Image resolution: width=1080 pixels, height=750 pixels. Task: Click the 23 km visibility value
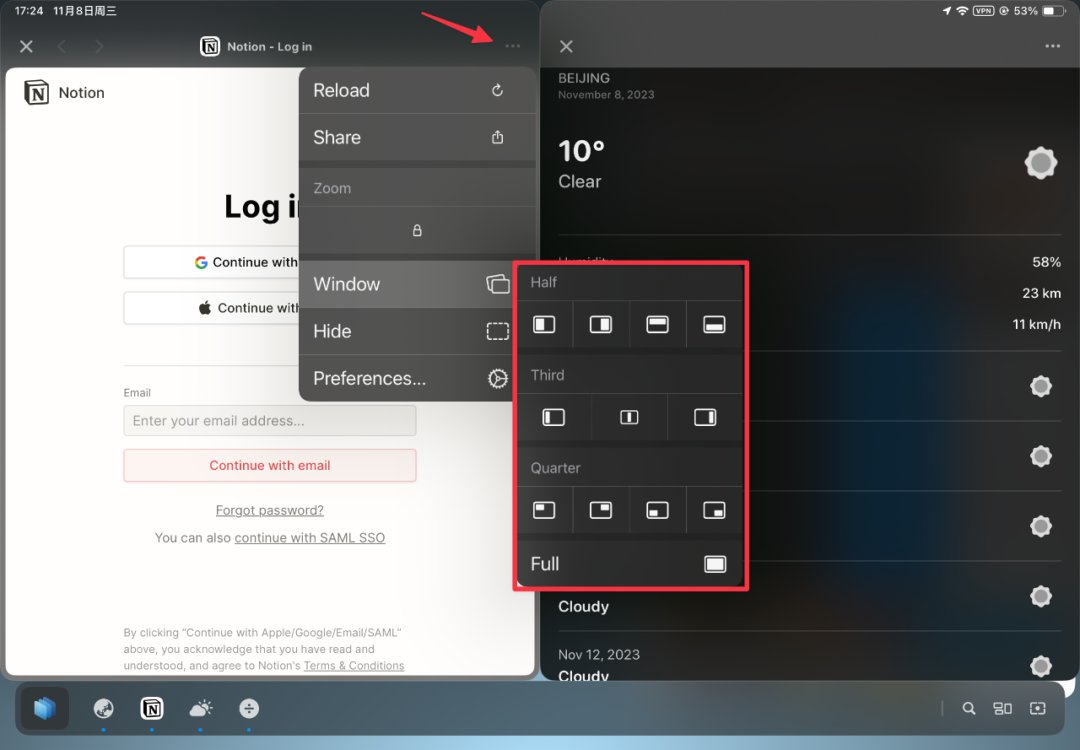click(1041, 293)
